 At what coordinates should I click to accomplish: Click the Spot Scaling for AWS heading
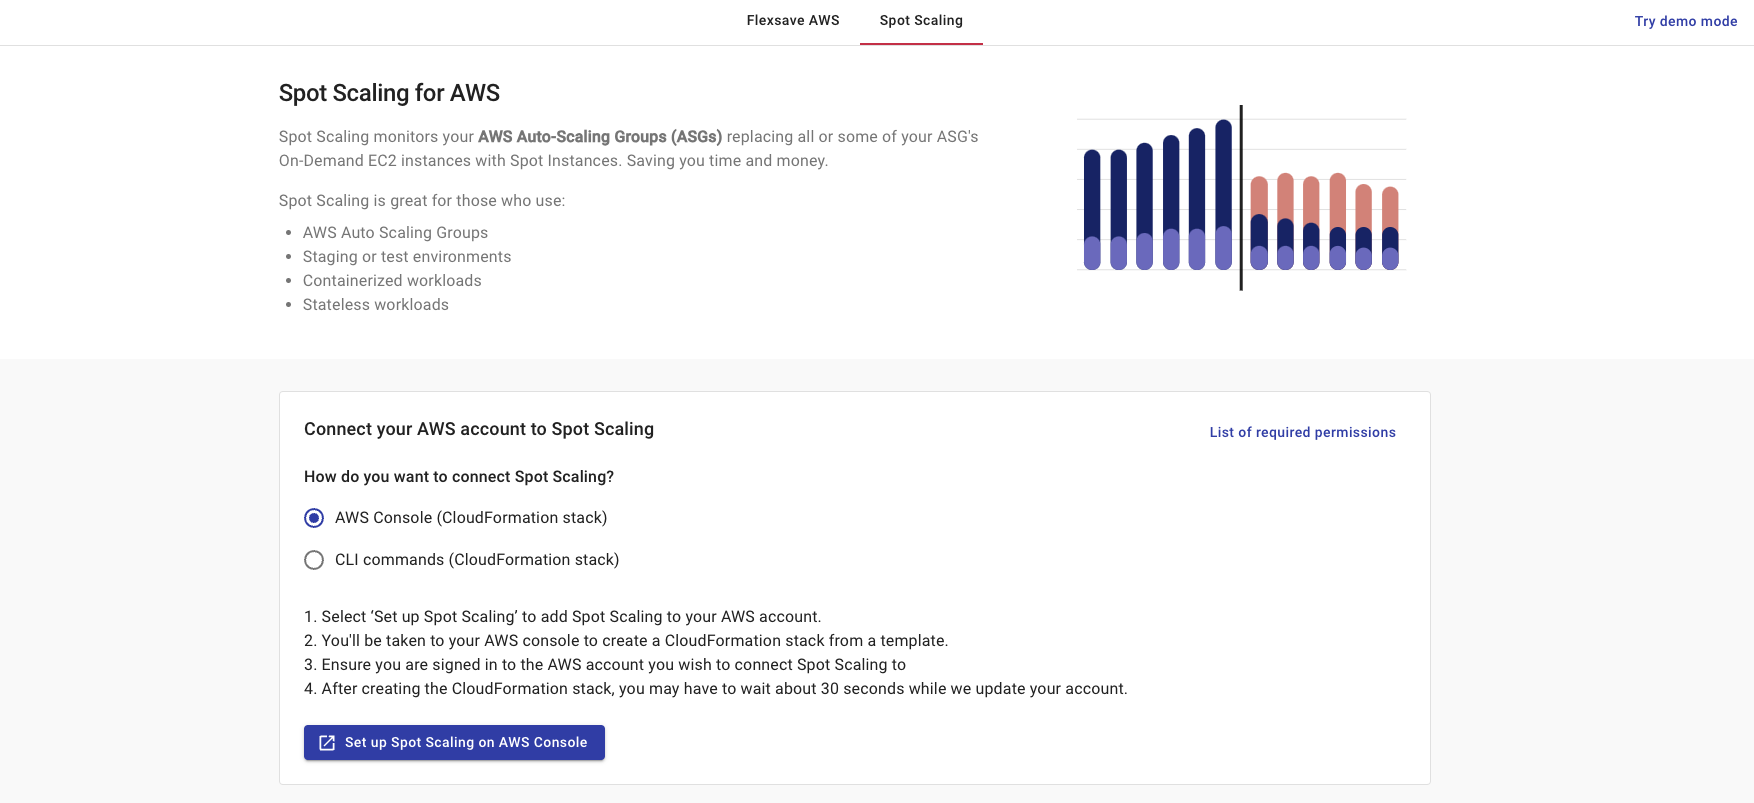389,93
